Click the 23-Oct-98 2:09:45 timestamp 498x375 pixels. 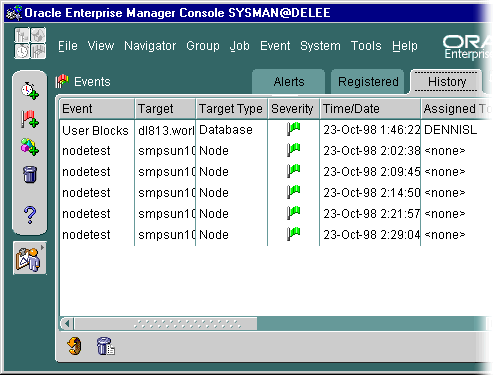[x=371, y=172]
